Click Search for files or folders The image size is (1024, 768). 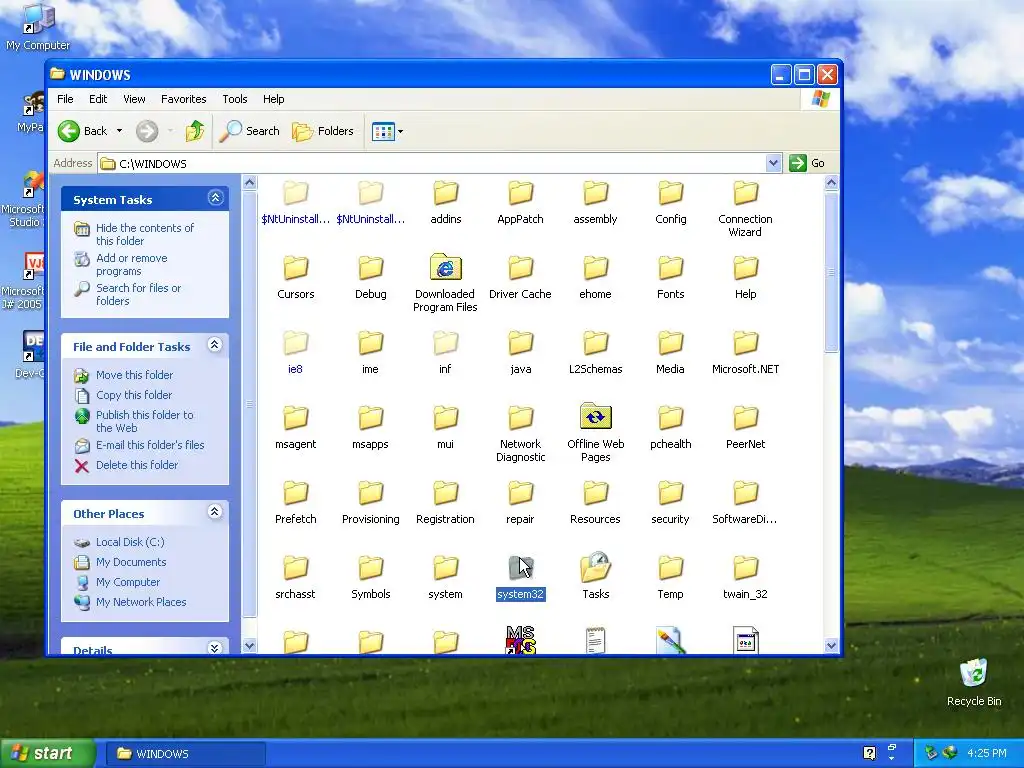coord(138,295)
